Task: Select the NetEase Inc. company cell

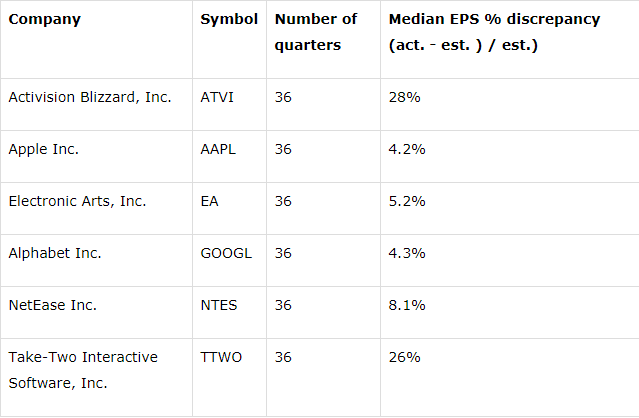Action: pyautogui.click(x=52, y=305)
